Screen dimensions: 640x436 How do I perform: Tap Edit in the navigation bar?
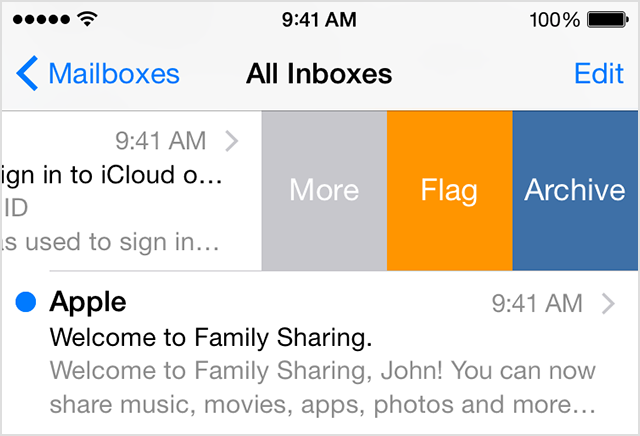coord(599,73)
